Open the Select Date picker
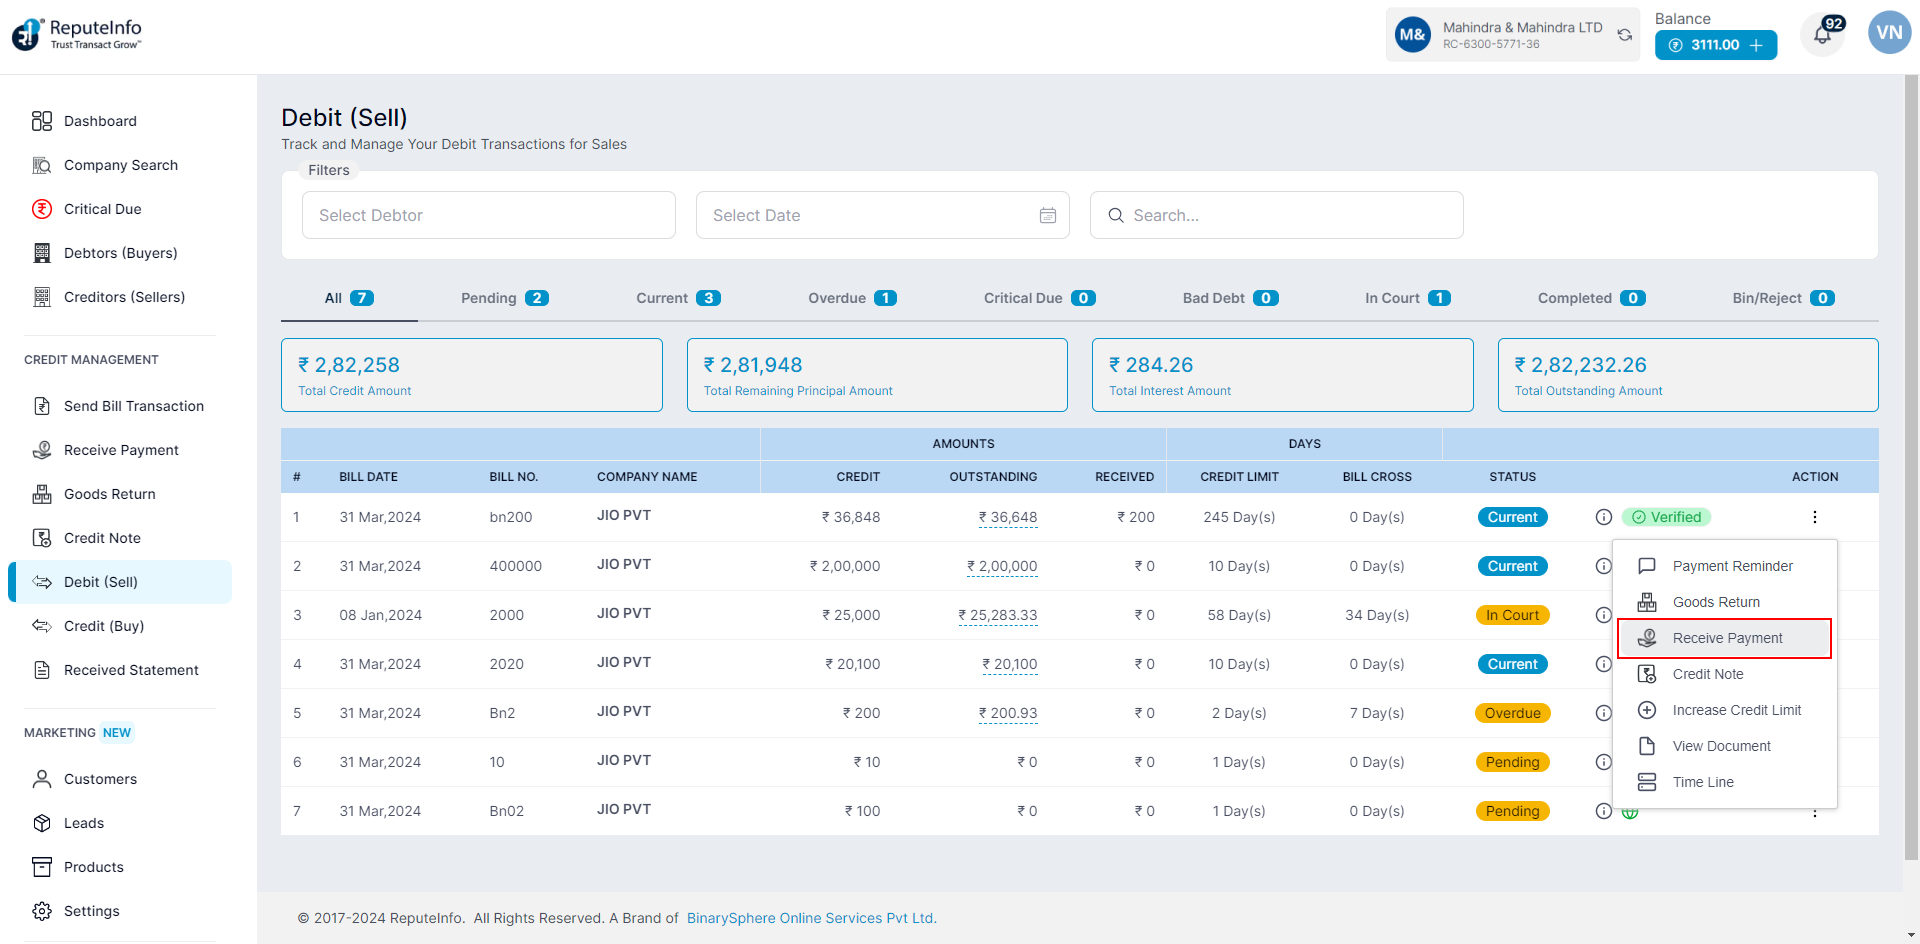Screen dimensions: 1920x944 point(870,215)
